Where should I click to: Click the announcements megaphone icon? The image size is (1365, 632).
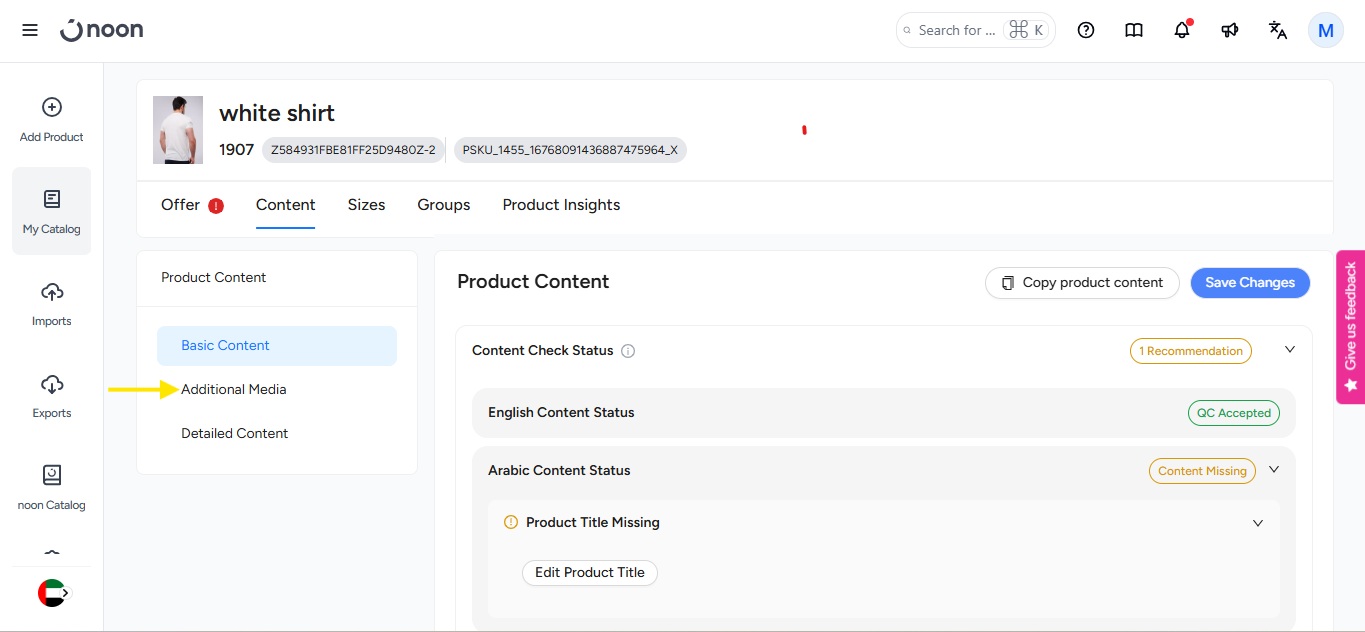[x=1230, y=30]
